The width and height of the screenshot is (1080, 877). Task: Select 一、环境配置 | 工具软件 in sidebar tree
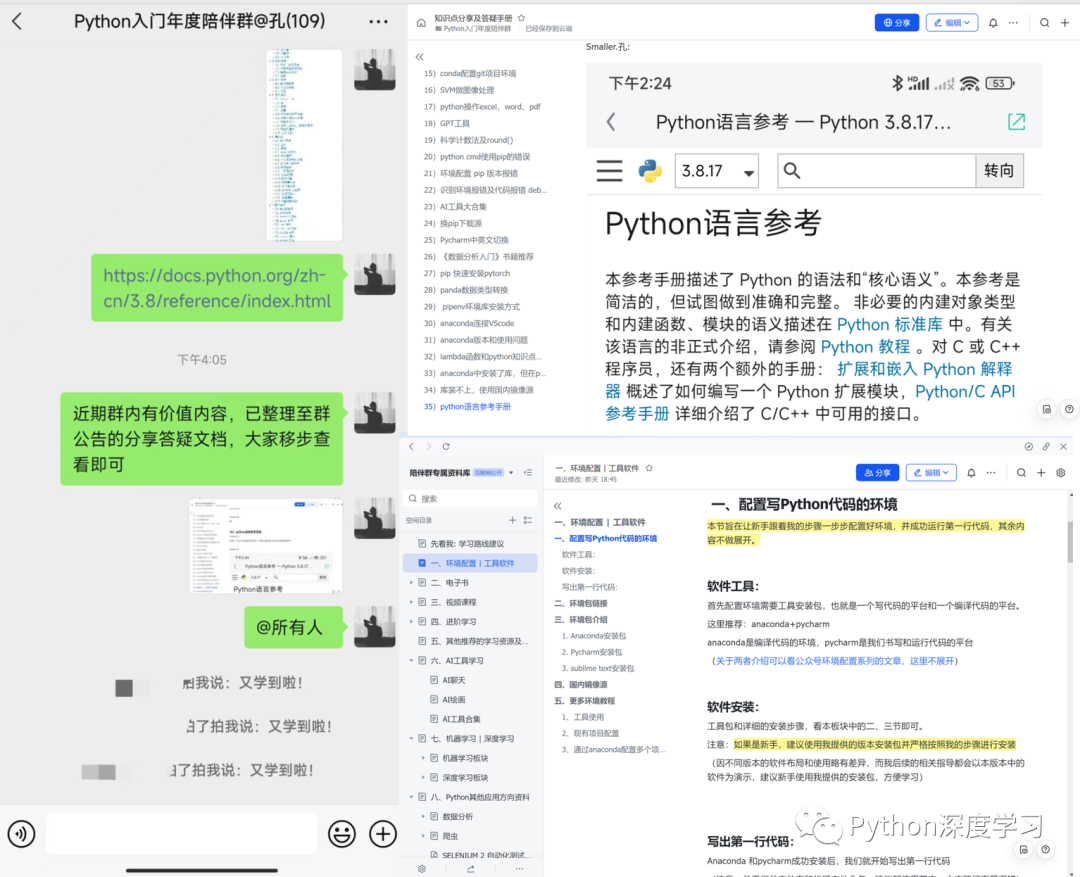click(470, 563)
